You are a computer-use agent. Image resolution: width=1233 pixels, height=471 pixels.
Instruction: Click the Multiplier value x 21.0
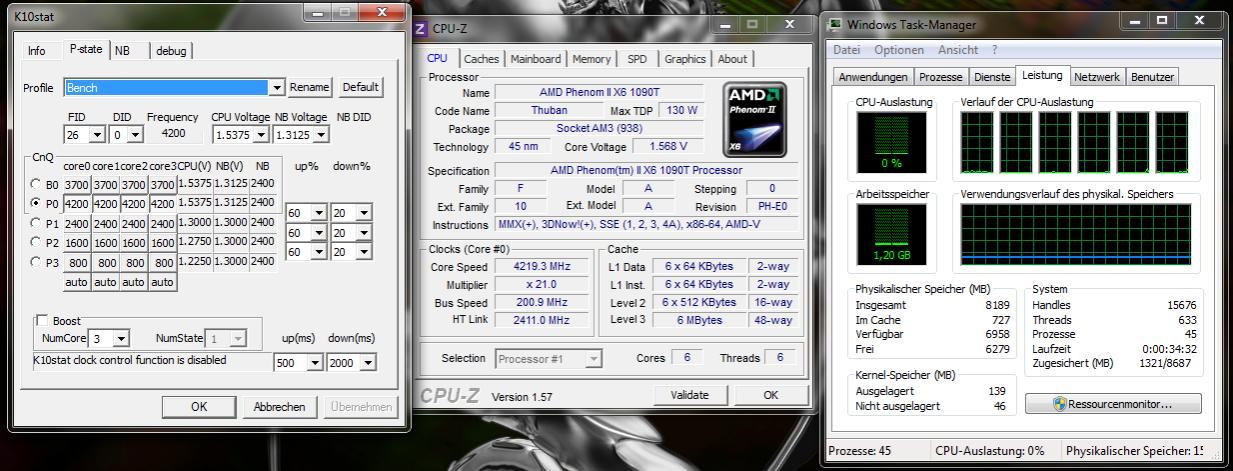coord(543,285)
